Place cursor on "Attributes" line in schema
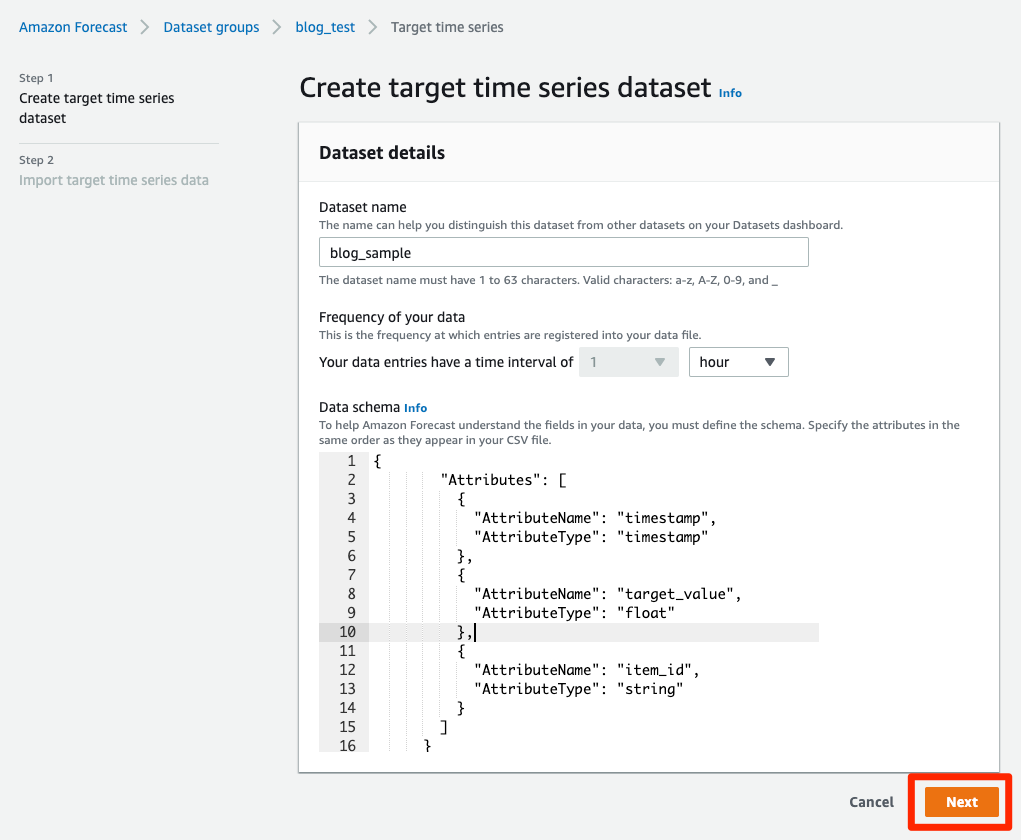Screen dimensions: 1021x840 (x=503, y=480)
